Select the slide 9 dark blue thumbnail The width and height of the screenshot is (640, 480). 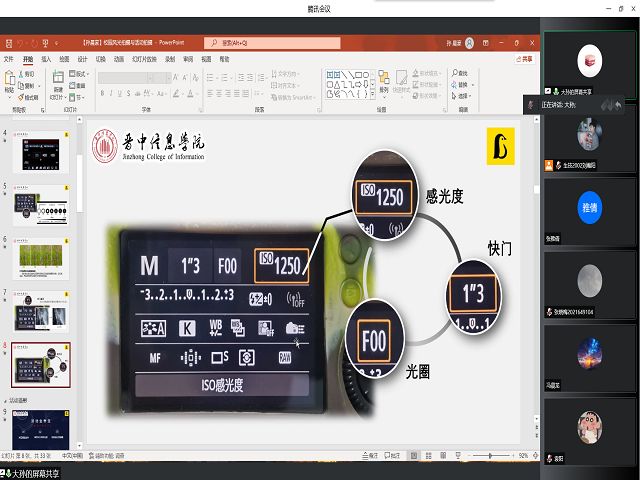[x=41, y=430]
